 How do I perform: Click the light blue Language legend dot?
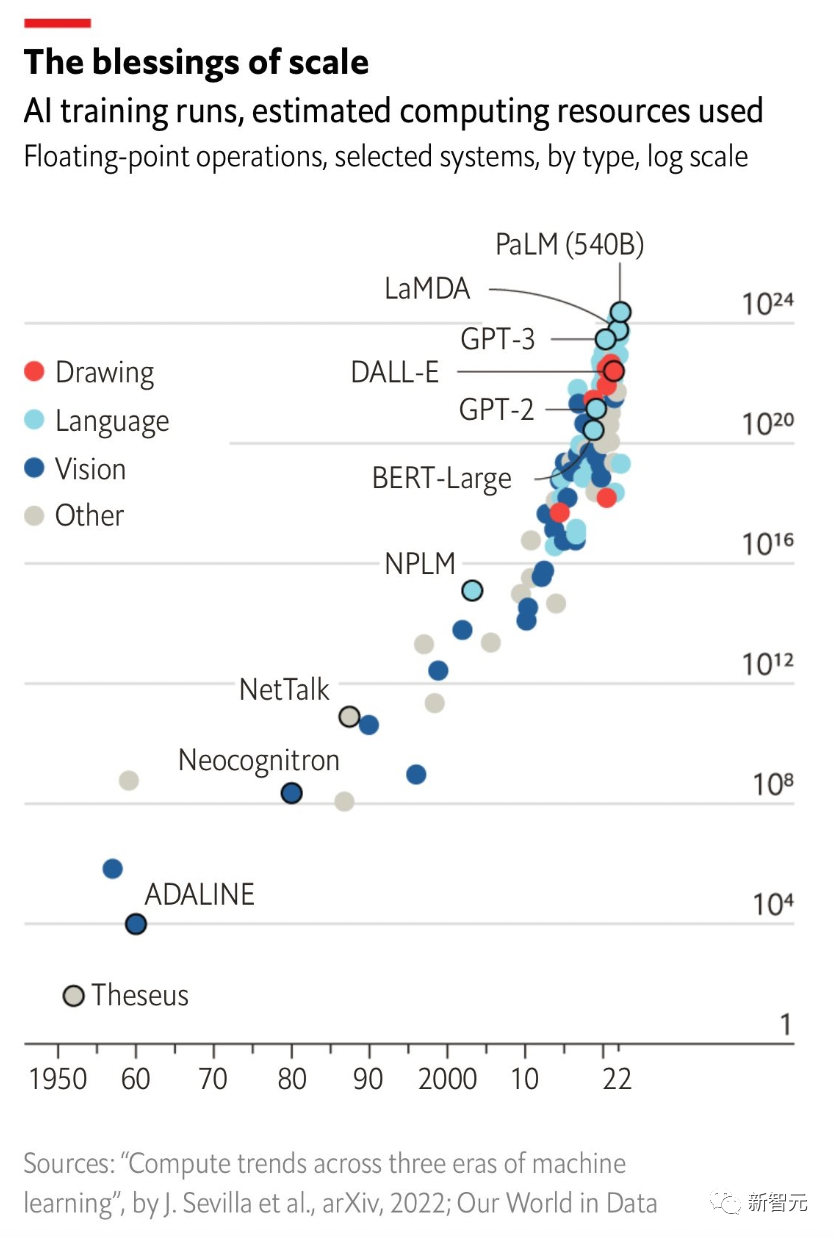pos(35,420)
